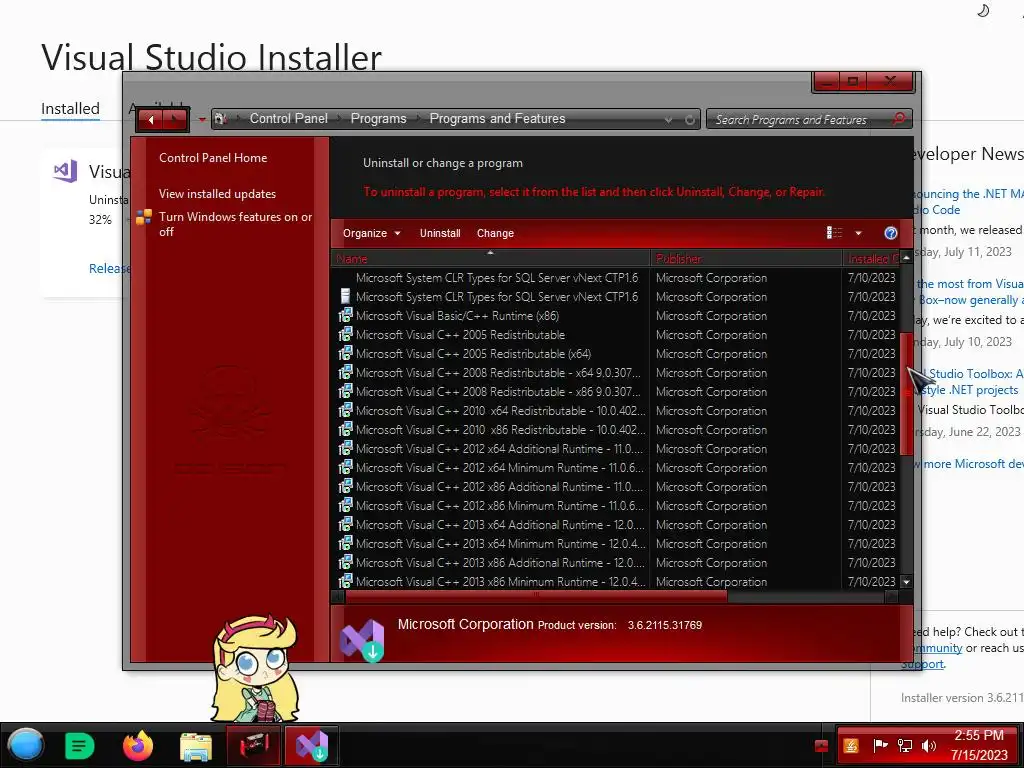This screenshot has height=768, width=1024.
Task: Sort by the Publisher column header
Action: click(746, 259)
